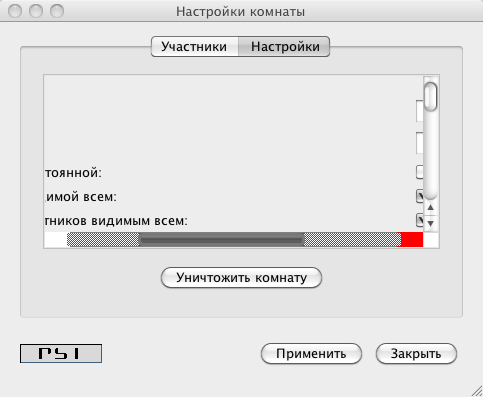Click the PSI logo in the corner
Screen dimensions: 483x397
(x=61, y=353)
